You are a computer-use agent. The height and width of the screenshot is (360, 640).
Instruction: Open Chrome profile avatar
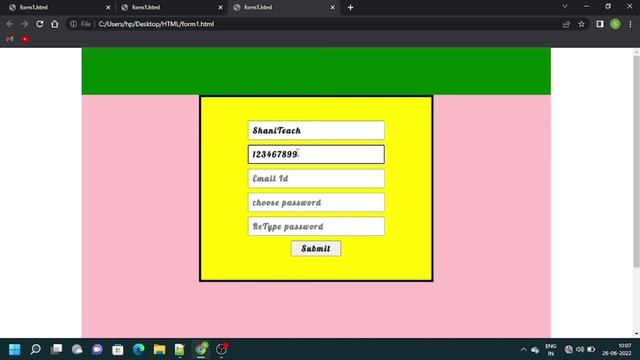[615, 24]
